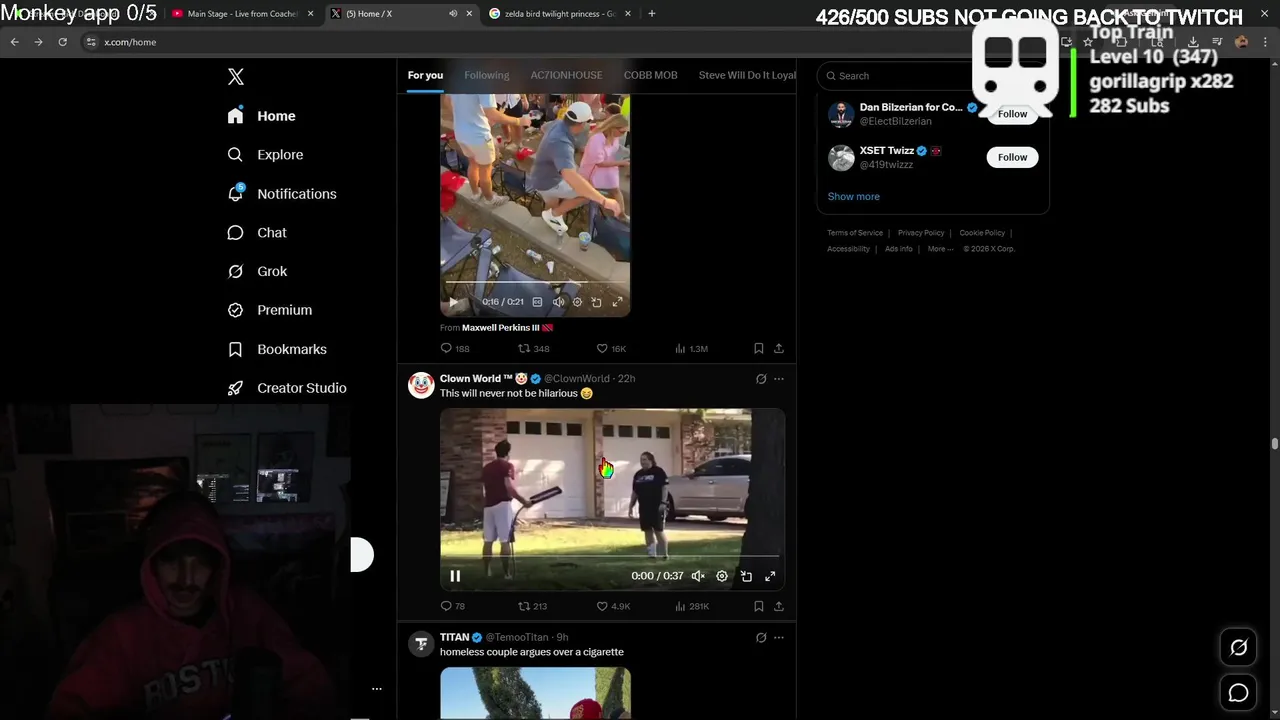
Task: Picture-in-picture the first video
Action: 596,302
